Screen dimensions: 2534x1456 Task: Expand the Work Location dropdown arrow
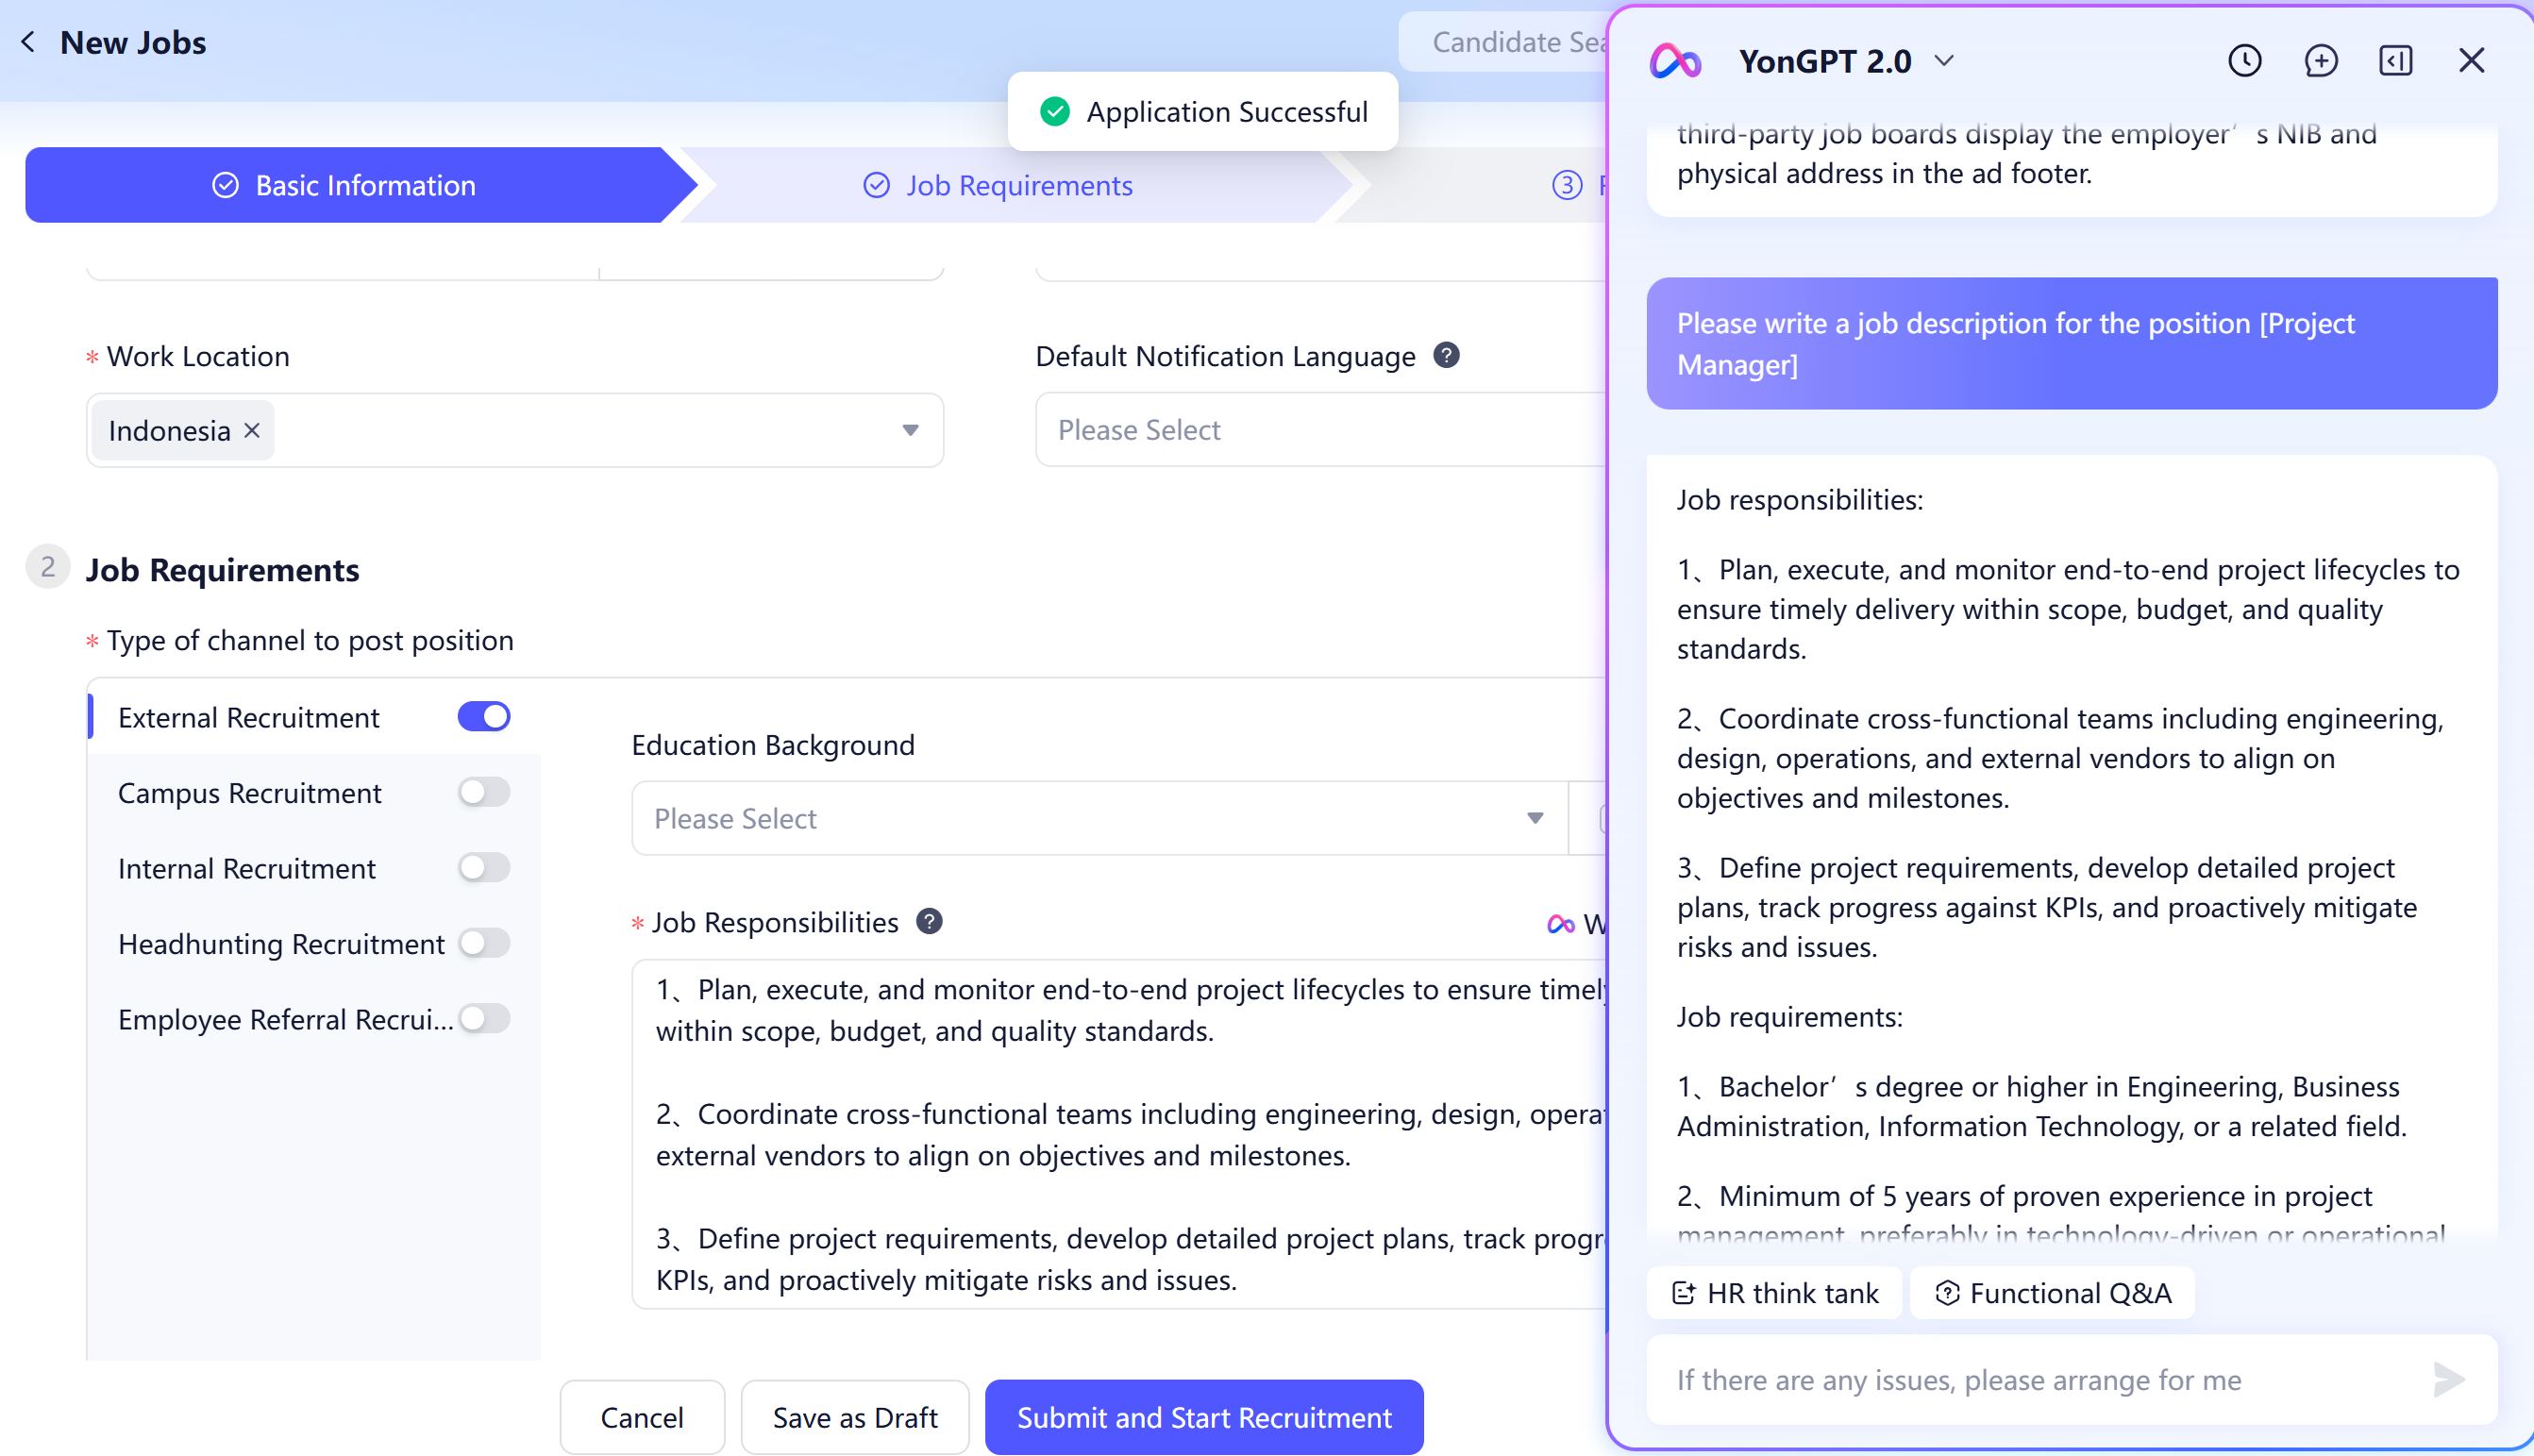pyautogui.click(x=910, y=430)
